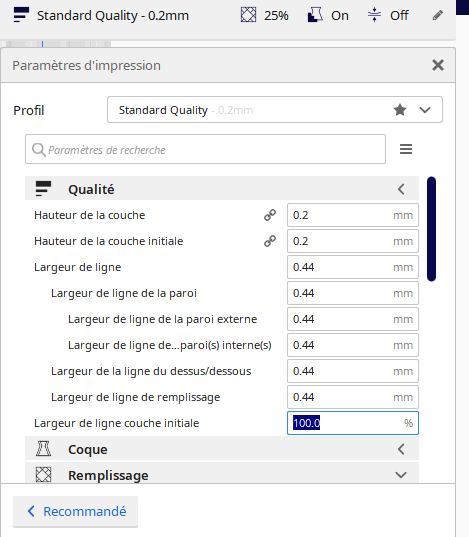
Task: Click the star icon in Profil selector
Action: [400, 110]
